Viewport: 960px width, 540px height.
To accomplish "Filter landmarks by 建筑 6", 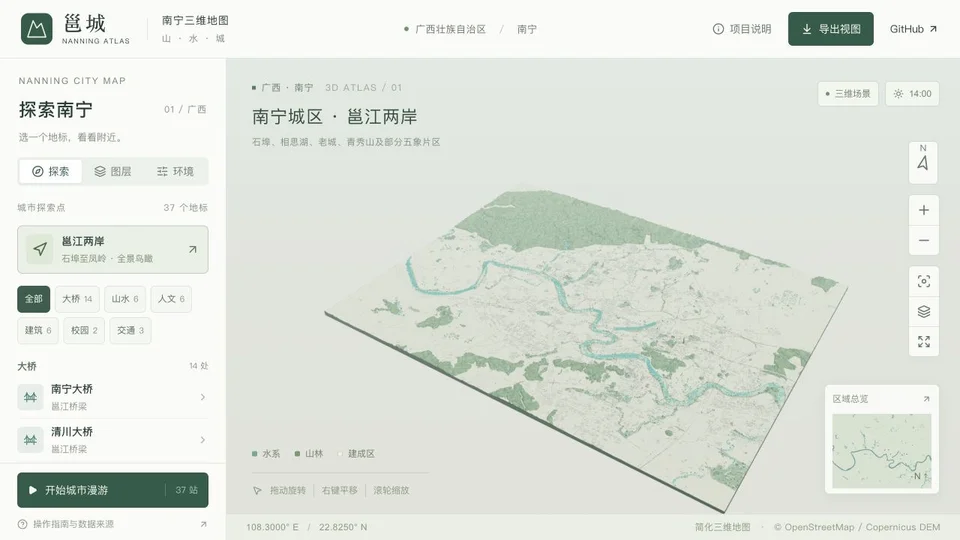I will (38, 331).
